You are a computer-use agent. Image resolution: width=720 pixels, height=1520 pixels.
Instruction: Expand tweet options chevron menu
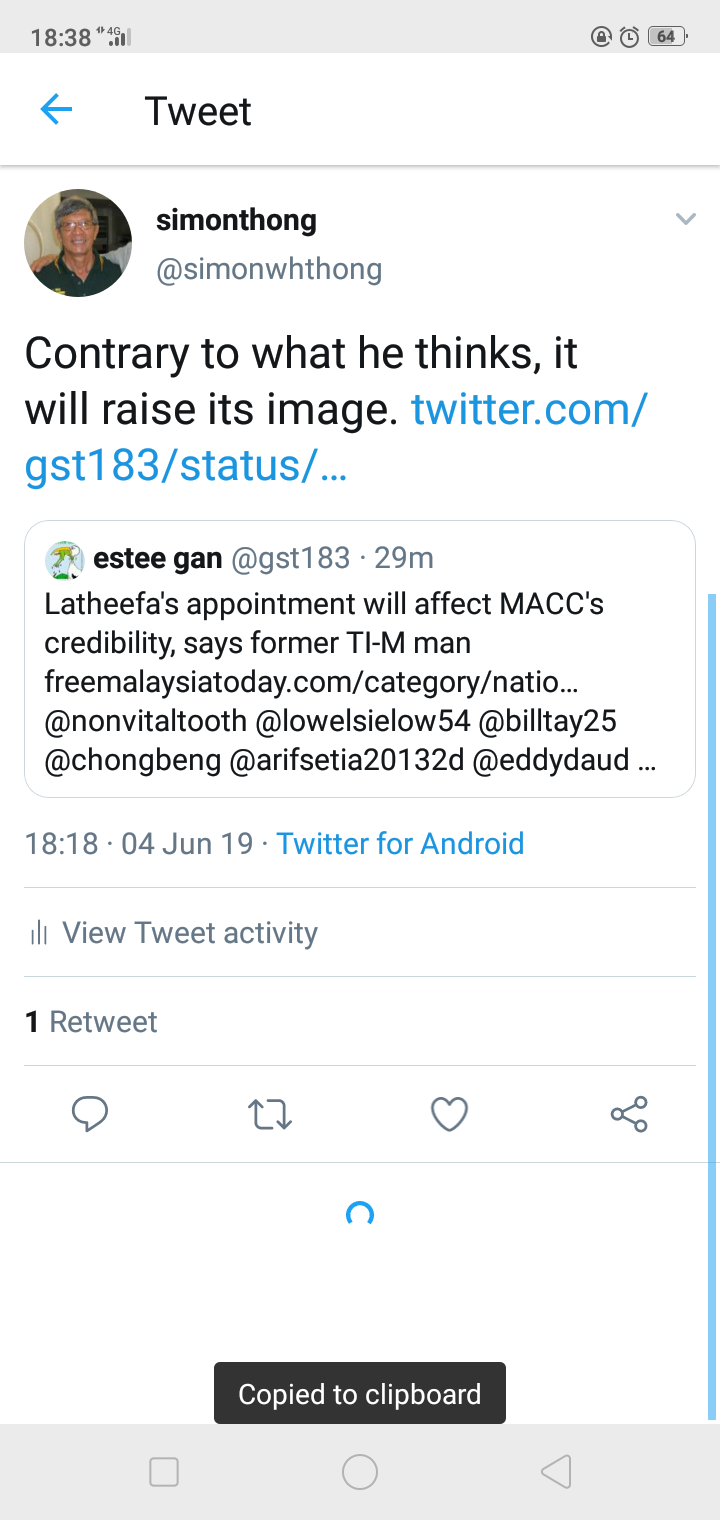click(685, 219)
